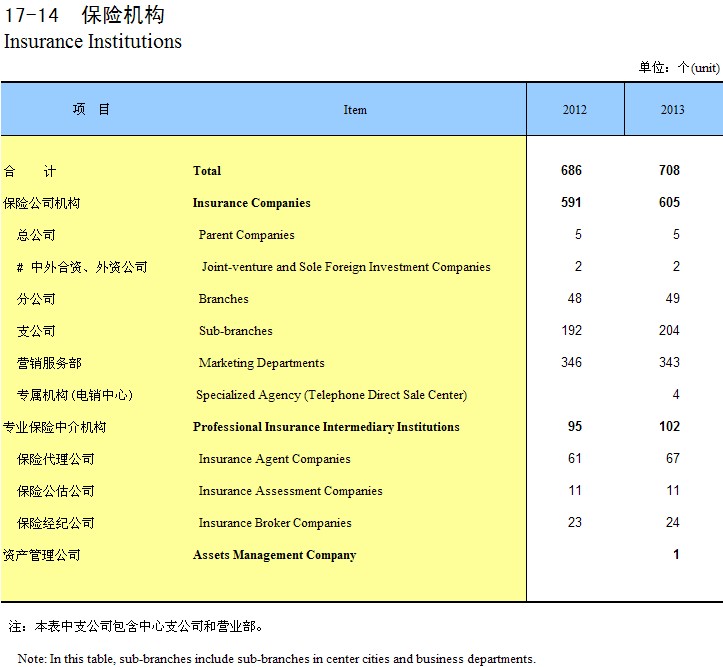Click the Assets Management Company label
Screen dimensions: 723x667
pos(274,555)
